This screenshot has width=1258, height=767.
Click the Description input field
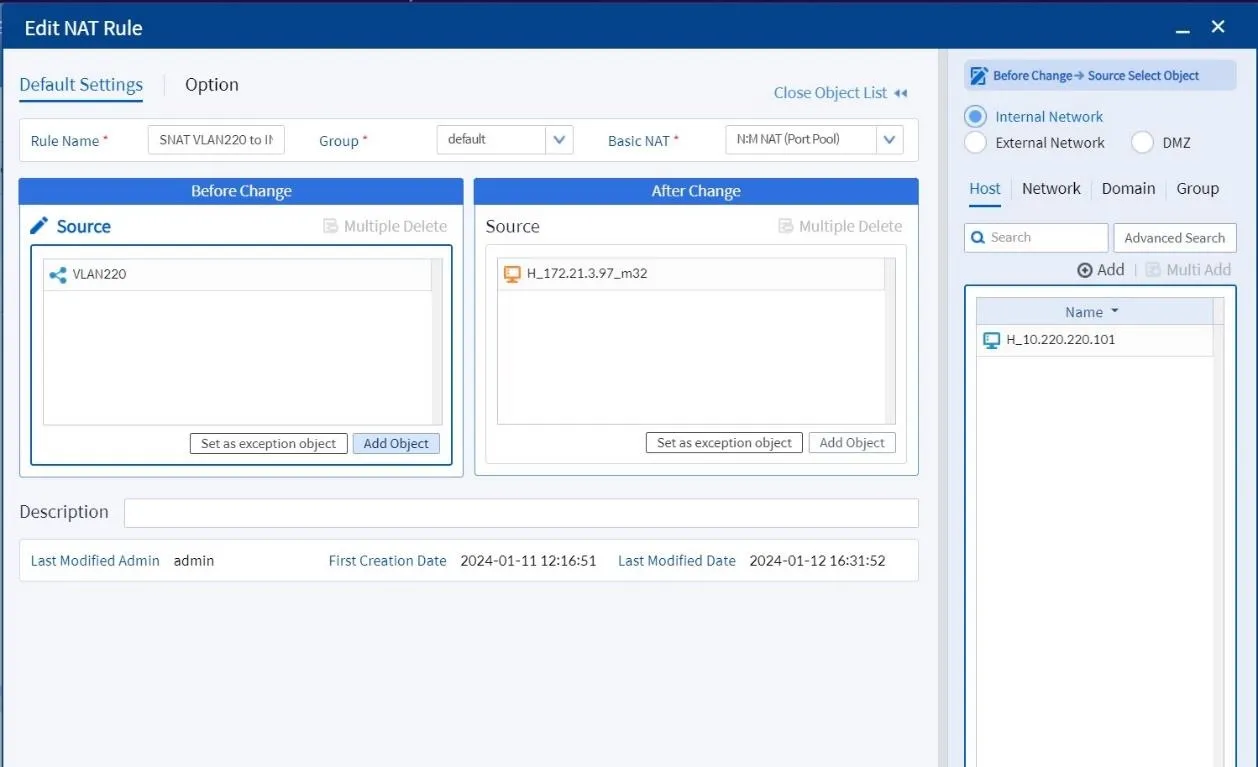click(520, 513)
